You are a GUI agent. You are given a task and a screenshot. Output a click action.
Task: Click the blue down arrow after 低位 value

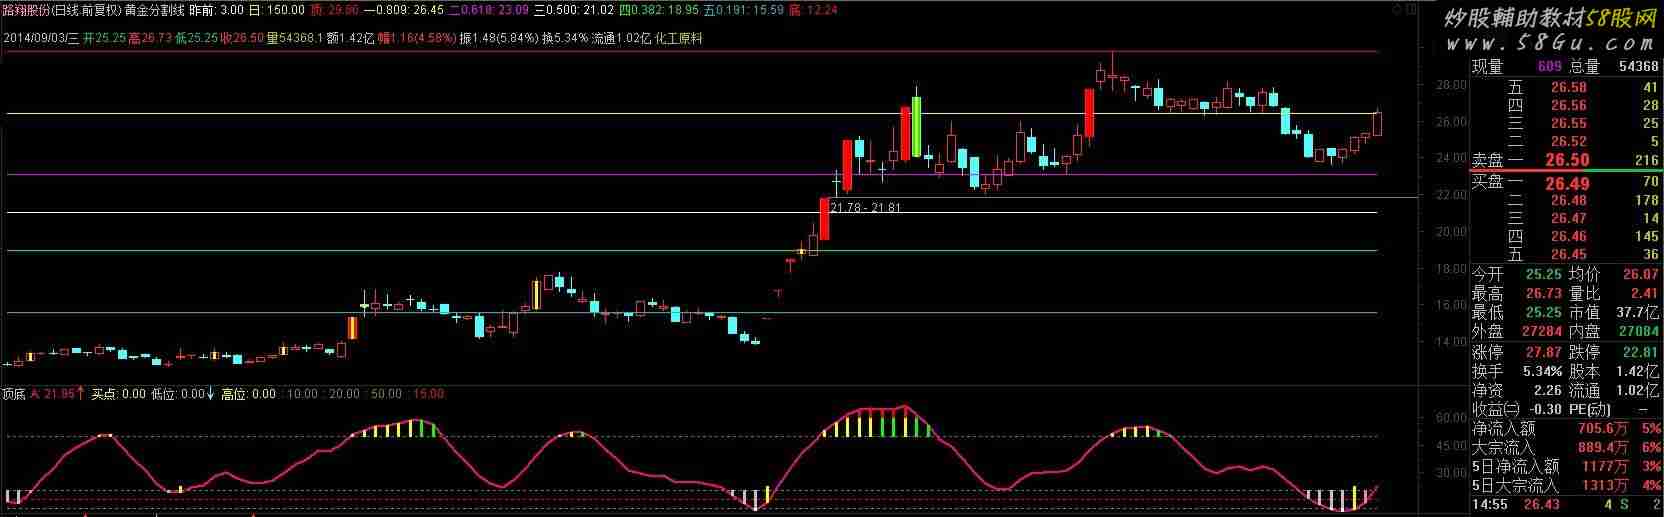coord(210,394)
